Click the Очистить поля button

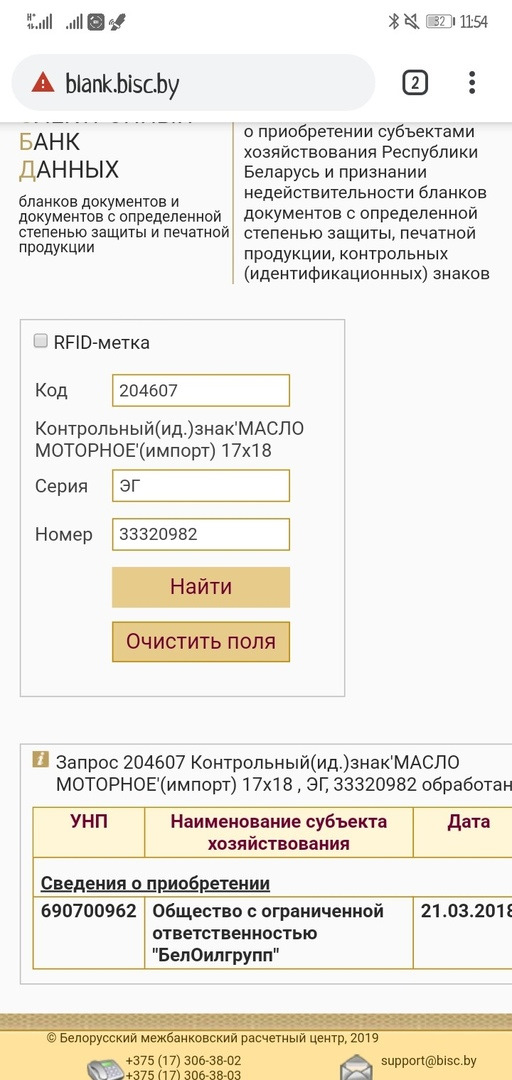click(x=201, y=641)
